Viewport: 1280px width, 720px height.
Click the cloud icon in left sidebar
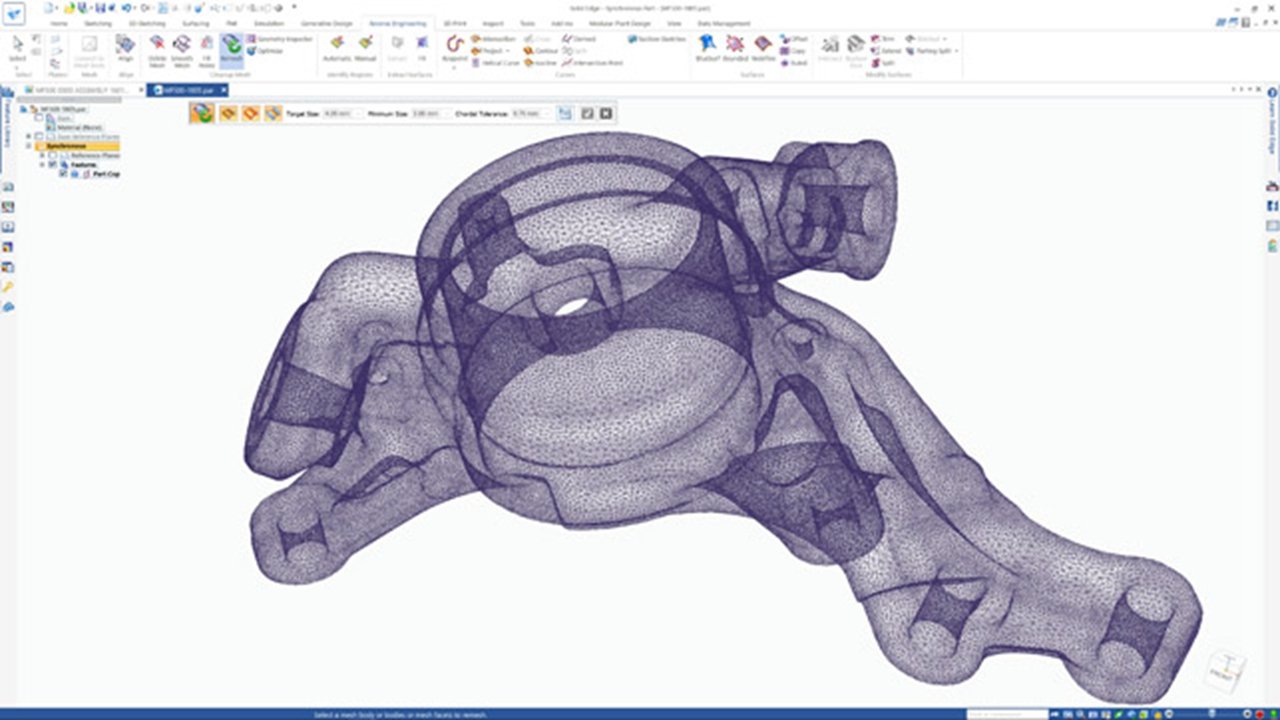[8, 306]
